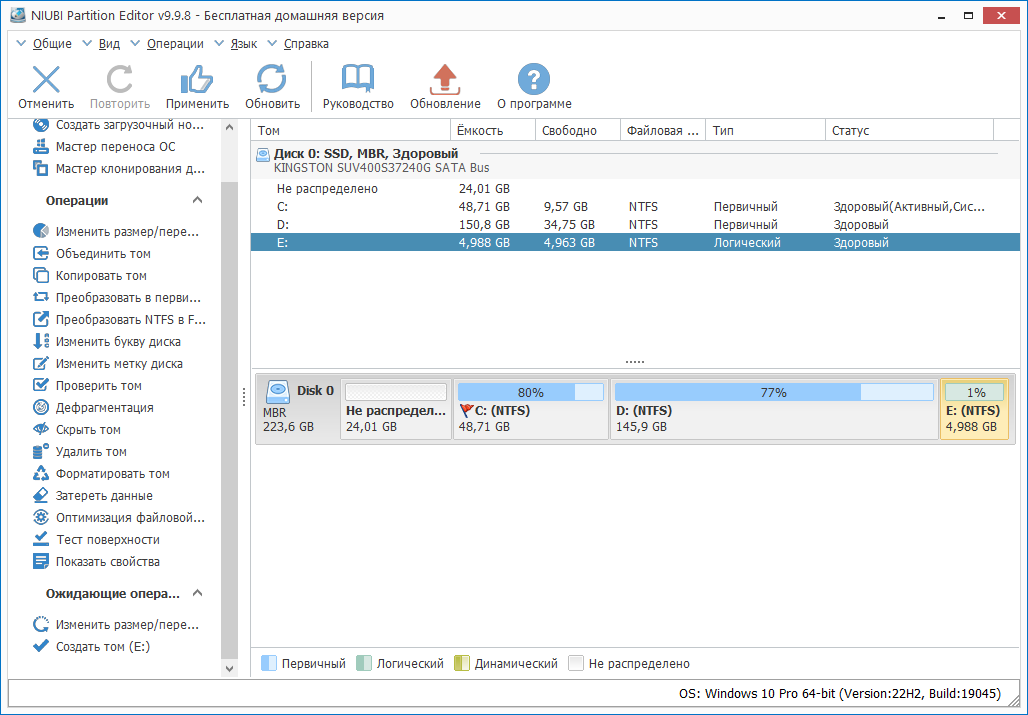Choose Изменить размер/переместить under the Операции section
1028x715 pixels.
point(116,231)
